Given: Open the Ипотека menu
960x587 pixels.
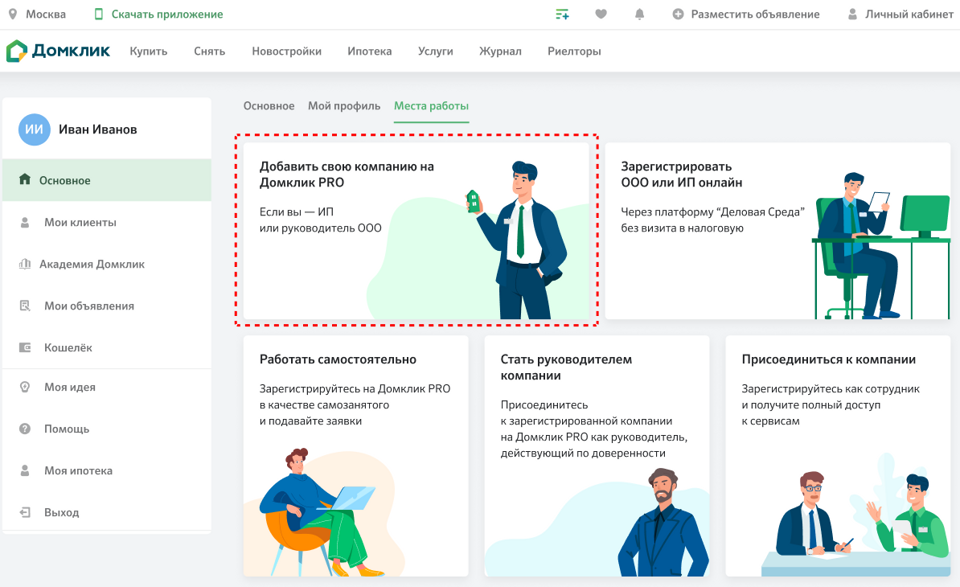Looking at the screenshot, I should tap(369, 51).
